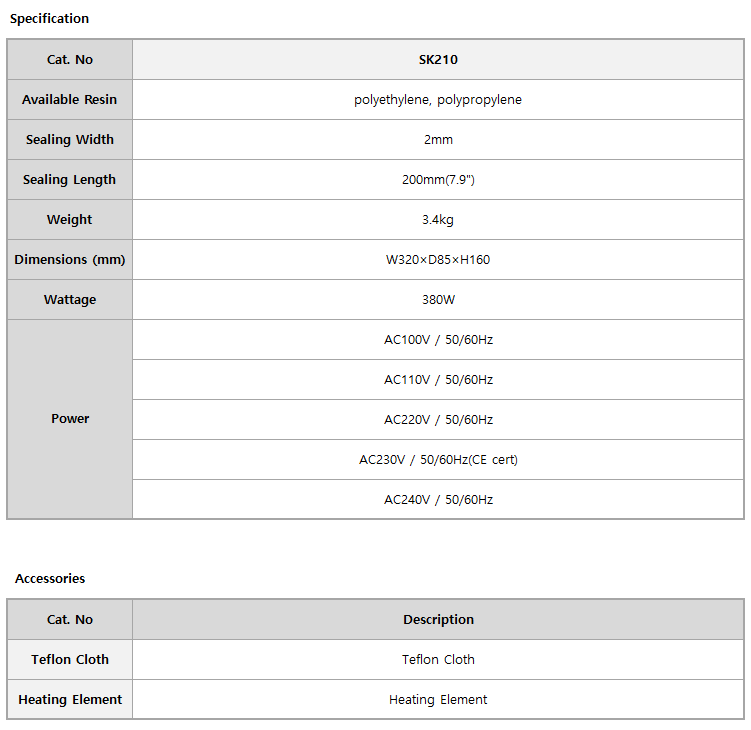Click the SK210 catalog number header

(x=438, y=59)
